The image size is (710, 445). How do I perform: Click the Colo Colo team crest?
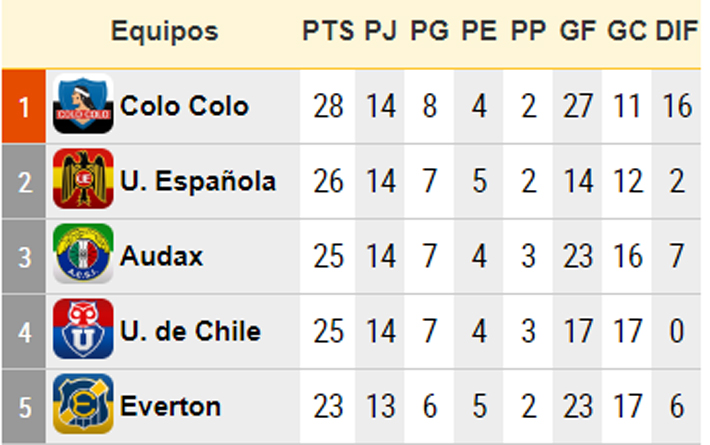(x=83, y=104)
